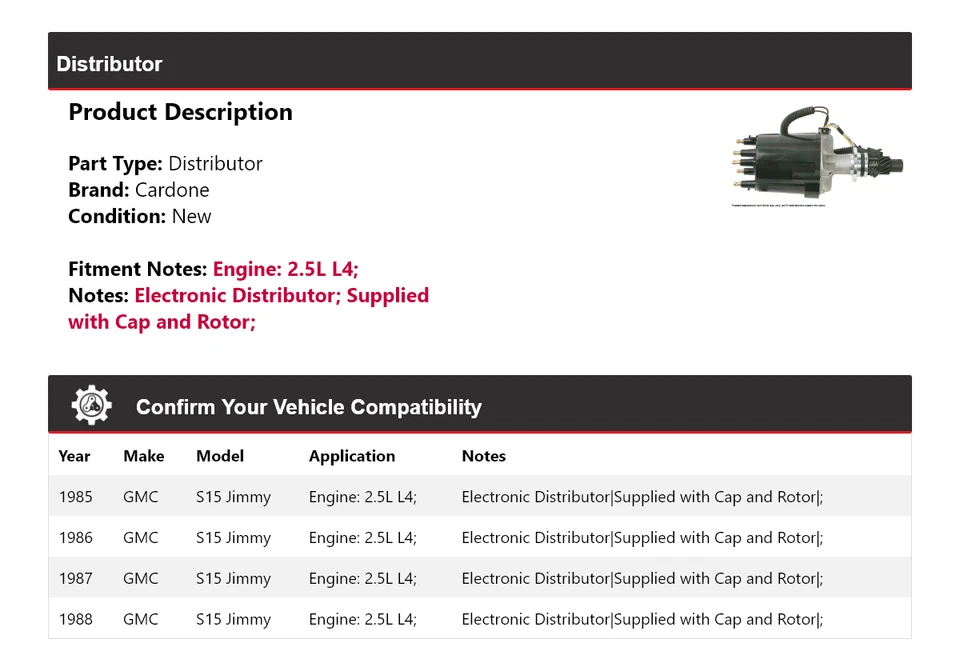Click S15 Jimmy in the 1986 row

[x=233, y=538]
